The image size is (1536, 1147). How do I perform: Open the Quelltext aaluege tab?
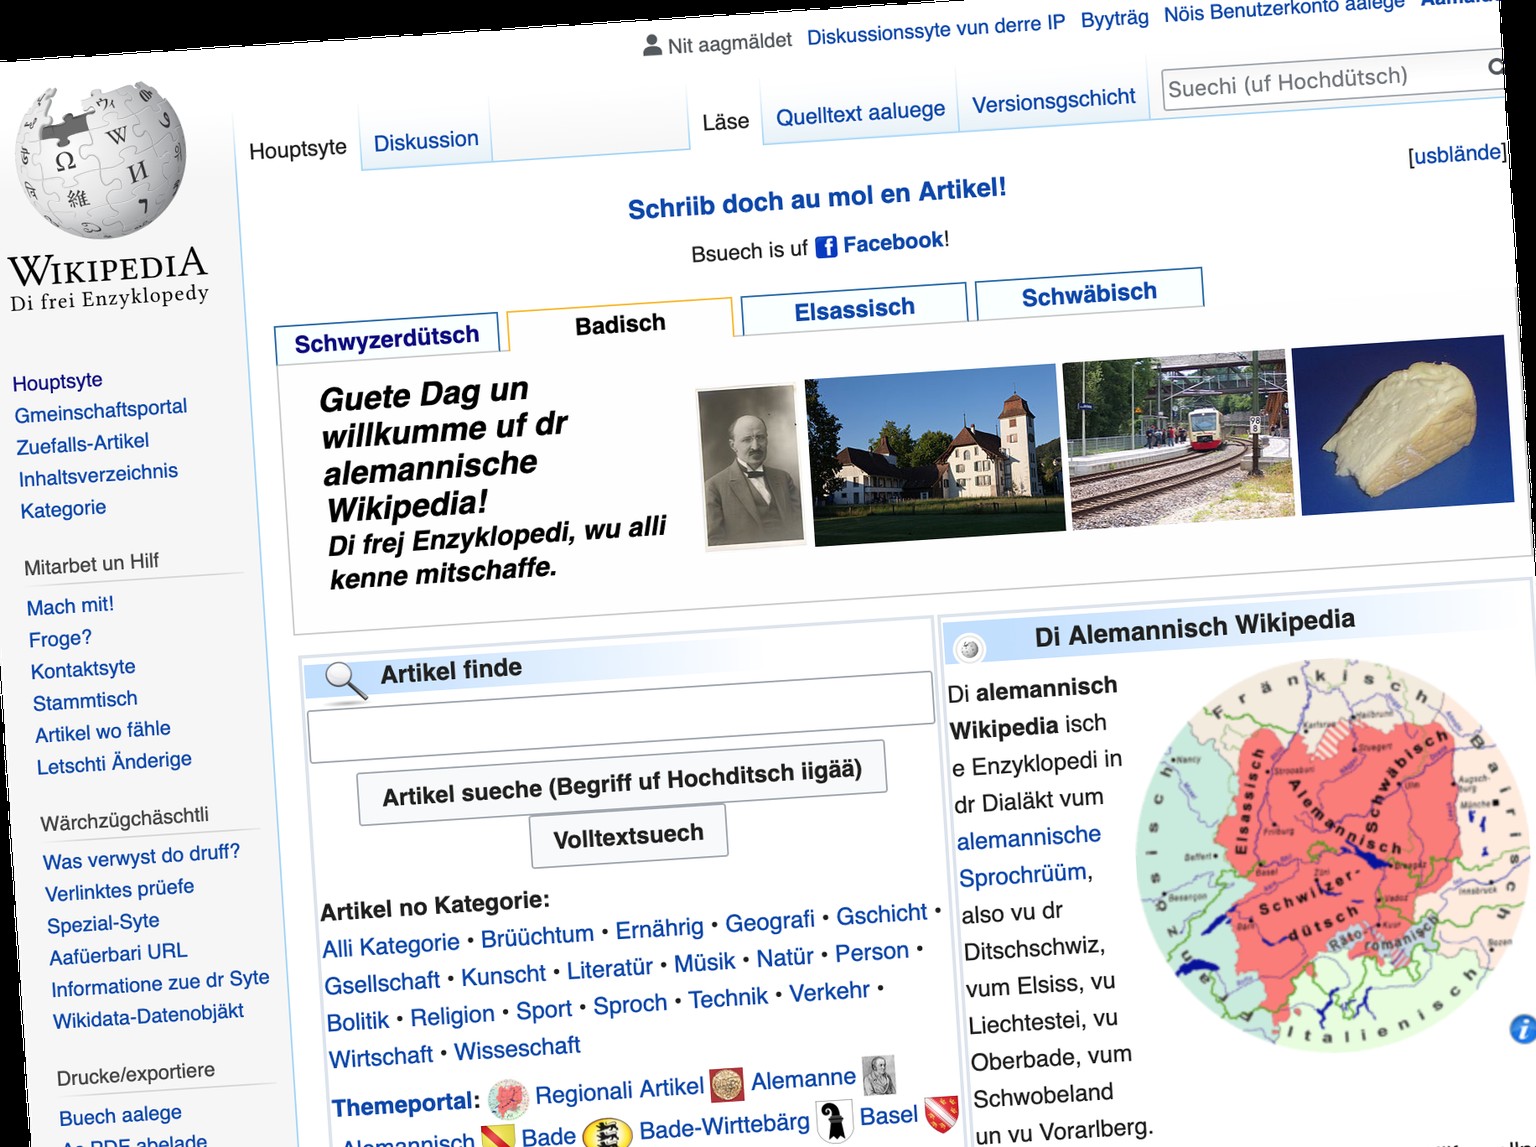(x=860, y=113)
